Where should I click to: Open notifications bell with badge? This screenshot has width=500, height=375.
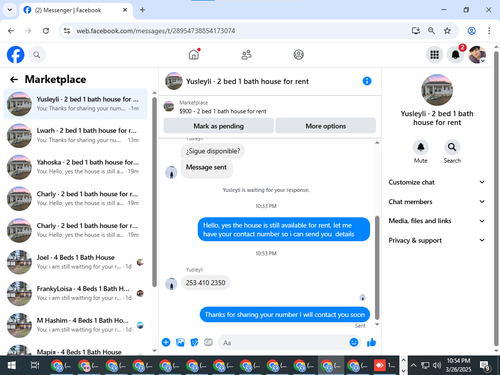[x=456, y=55]
